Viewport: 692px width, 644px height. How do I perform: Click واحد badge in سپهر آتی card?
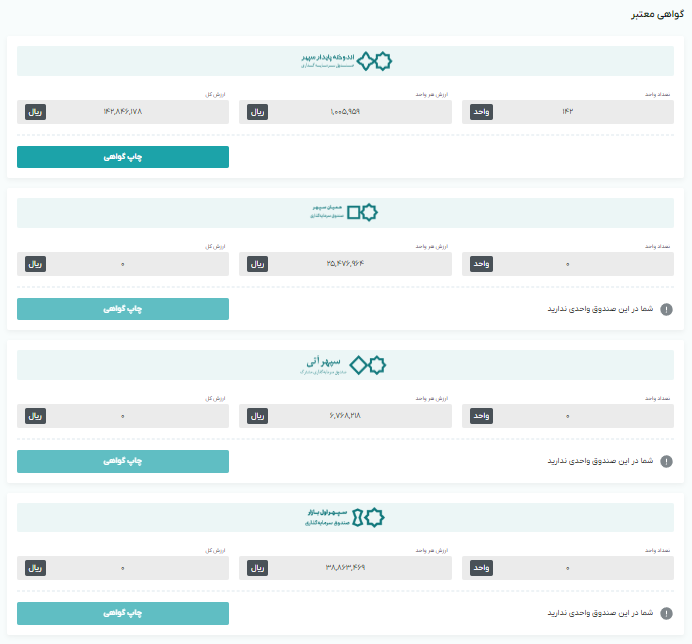[x=481, y=416]
